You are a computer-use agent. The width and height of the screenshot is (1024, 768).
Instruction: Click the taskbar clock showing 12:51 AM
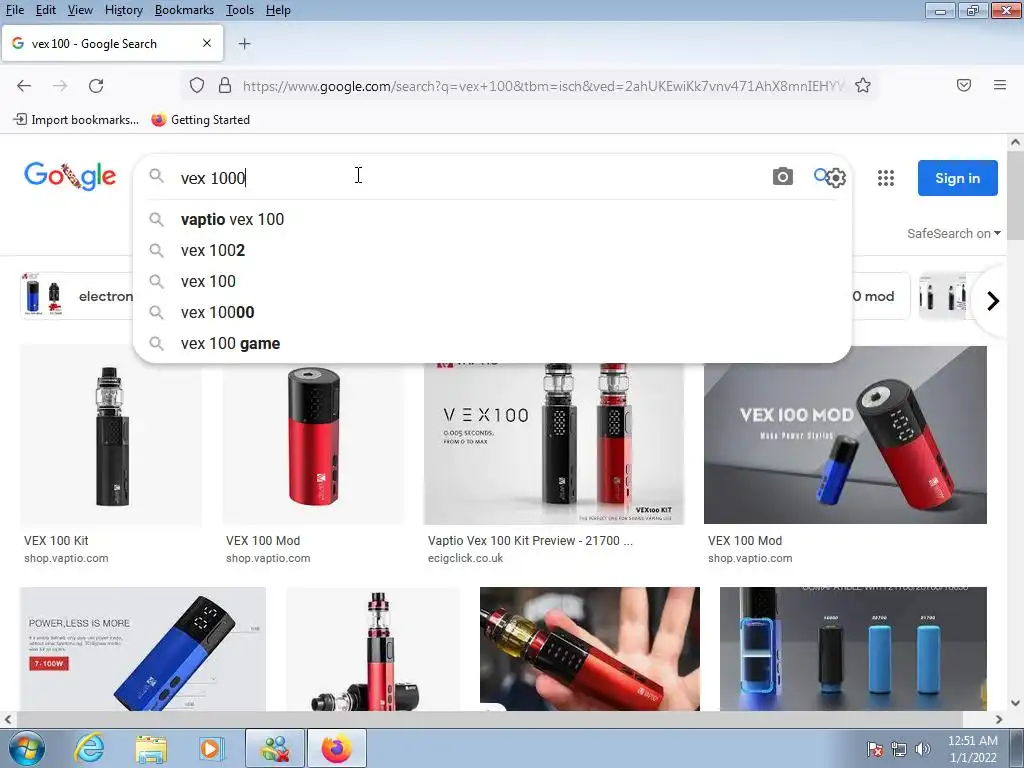point(972,749)
